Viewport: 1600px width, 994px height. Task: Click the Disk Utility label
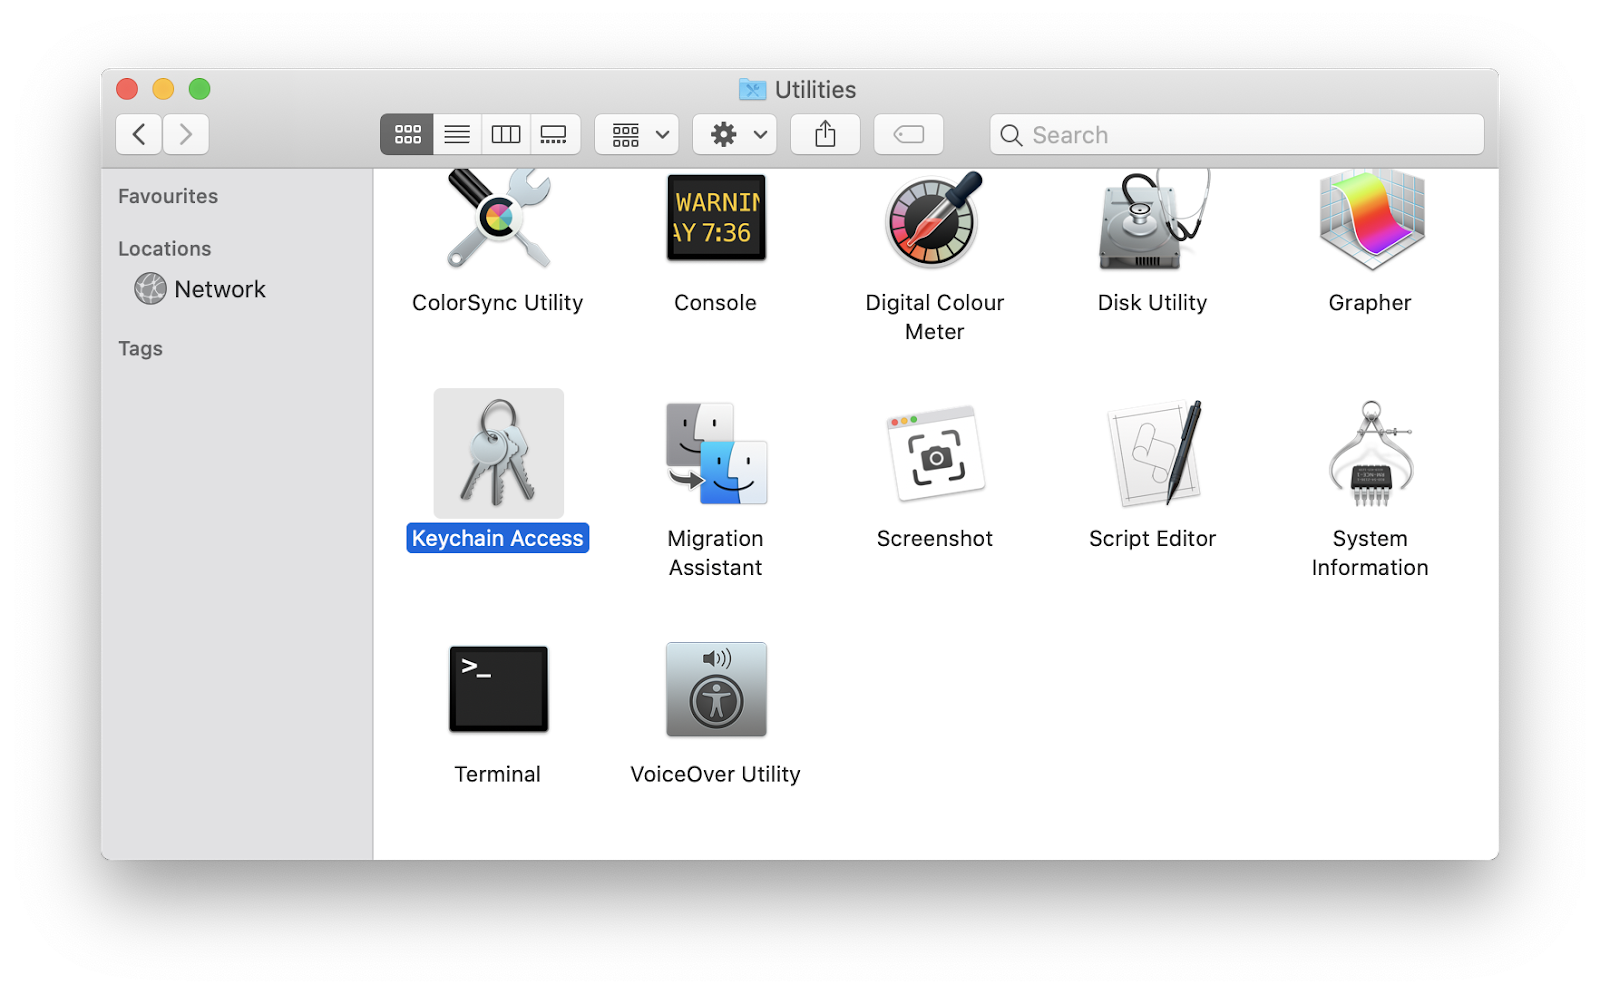[x=1153, y=302]
